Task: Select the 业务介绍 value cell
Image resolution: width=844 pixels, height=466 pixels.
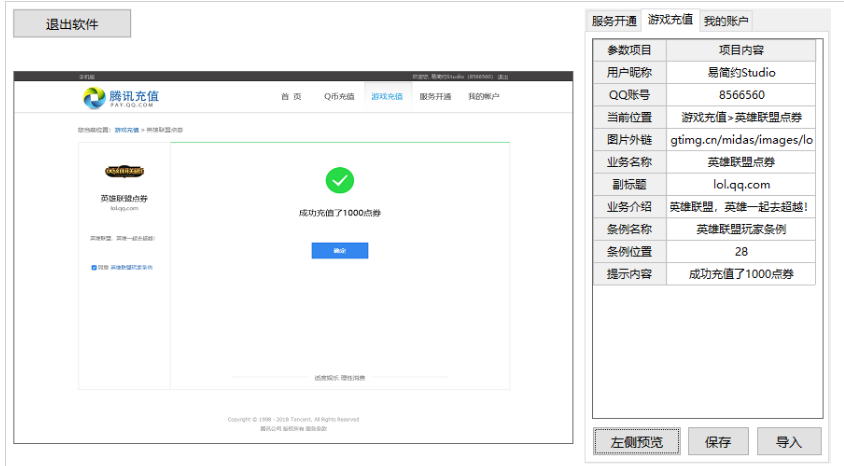Action: 741,207
